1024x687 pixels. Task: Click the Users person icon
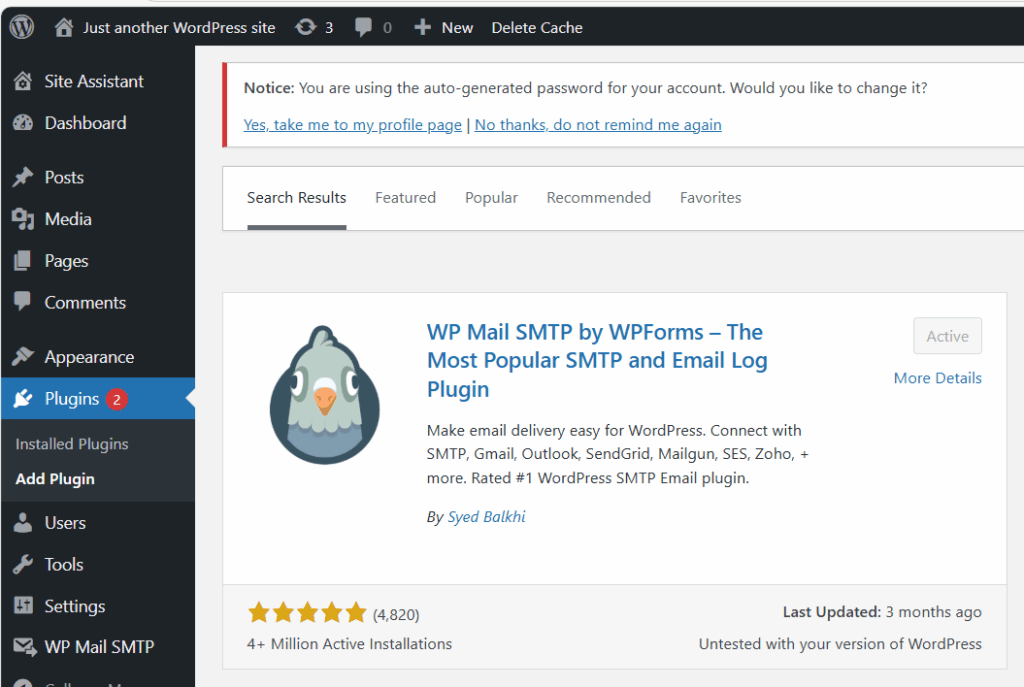tap(23, 522)
